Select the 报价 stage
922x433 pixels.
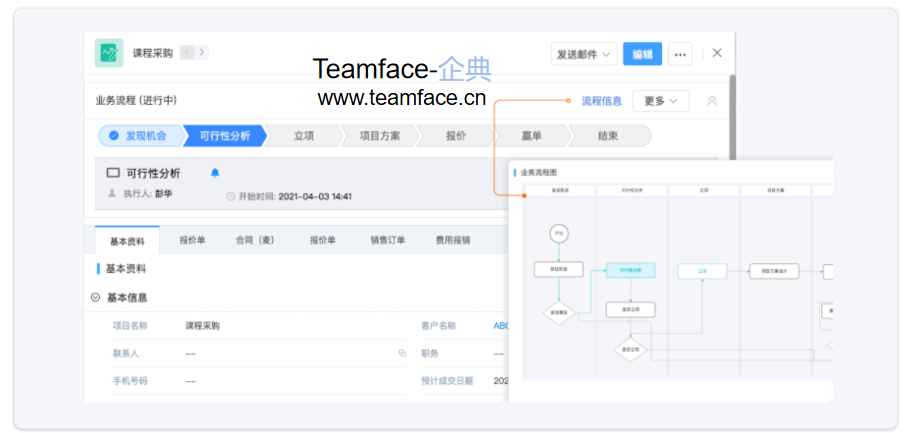(456, 136)
